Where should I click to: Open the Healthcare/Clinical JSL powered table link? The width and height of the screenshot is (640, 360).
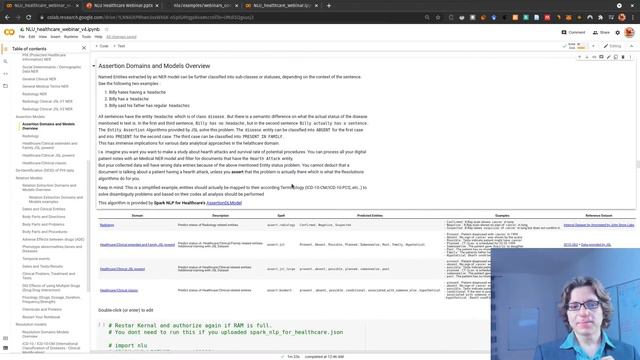(x=122, y=269)
